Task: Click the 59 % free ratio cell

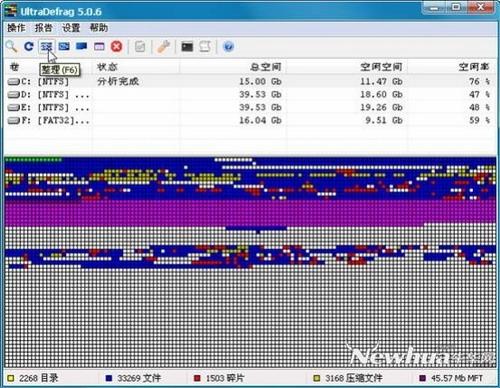Action: pyautogui.click(x=479, y=121)
